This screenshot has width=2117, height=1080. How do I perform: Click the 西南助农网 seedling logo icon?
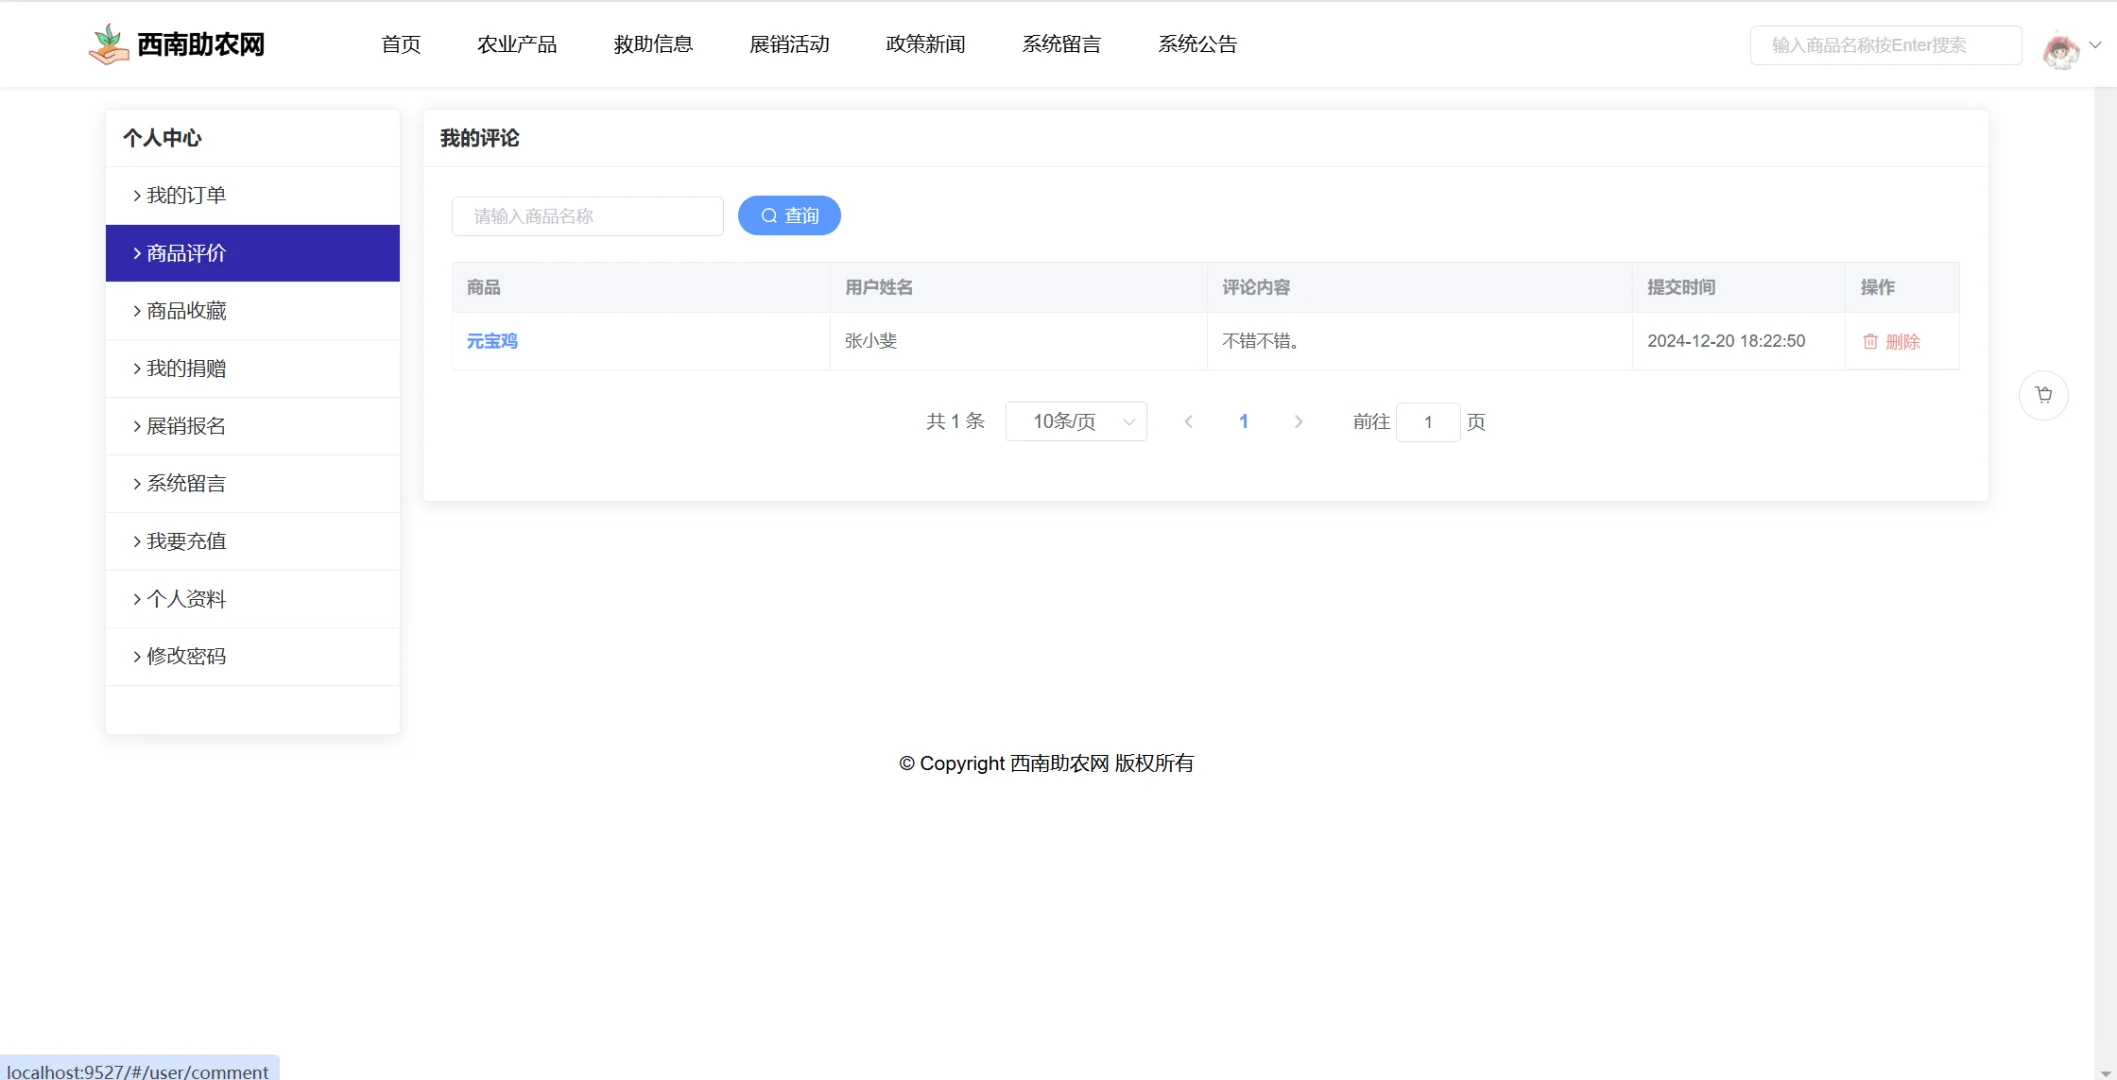tap(108, 43)
